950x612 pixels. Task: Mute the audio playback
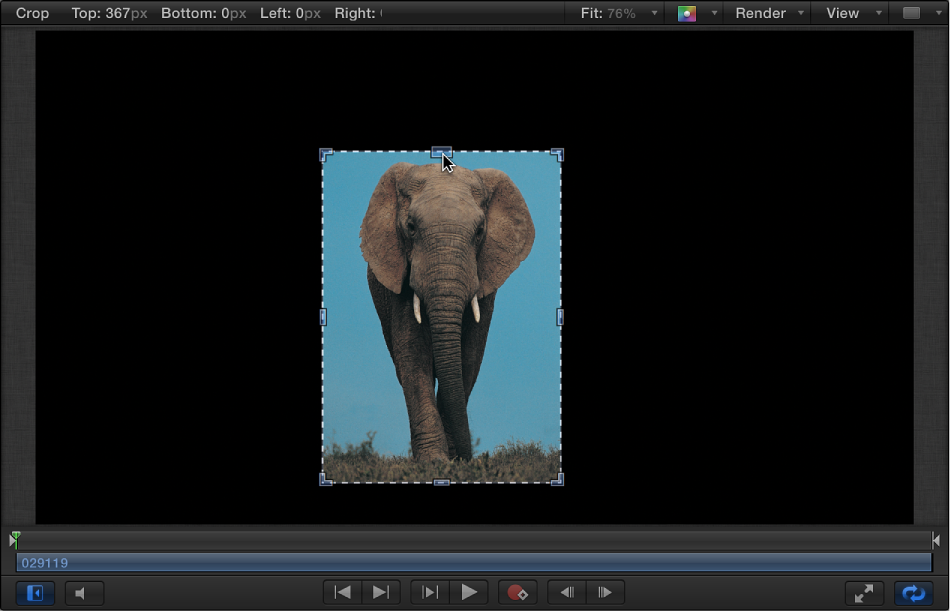(x=84, y=593)
